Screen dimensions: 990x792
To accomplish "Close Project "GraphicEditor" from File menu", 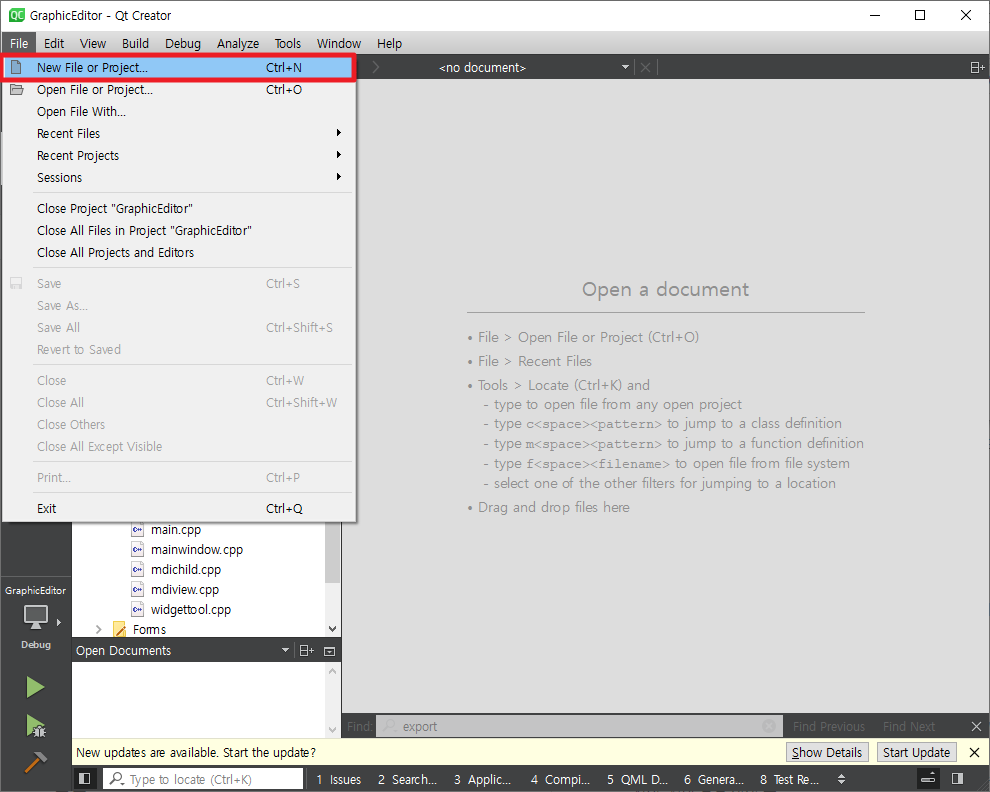I will [179, 208].
